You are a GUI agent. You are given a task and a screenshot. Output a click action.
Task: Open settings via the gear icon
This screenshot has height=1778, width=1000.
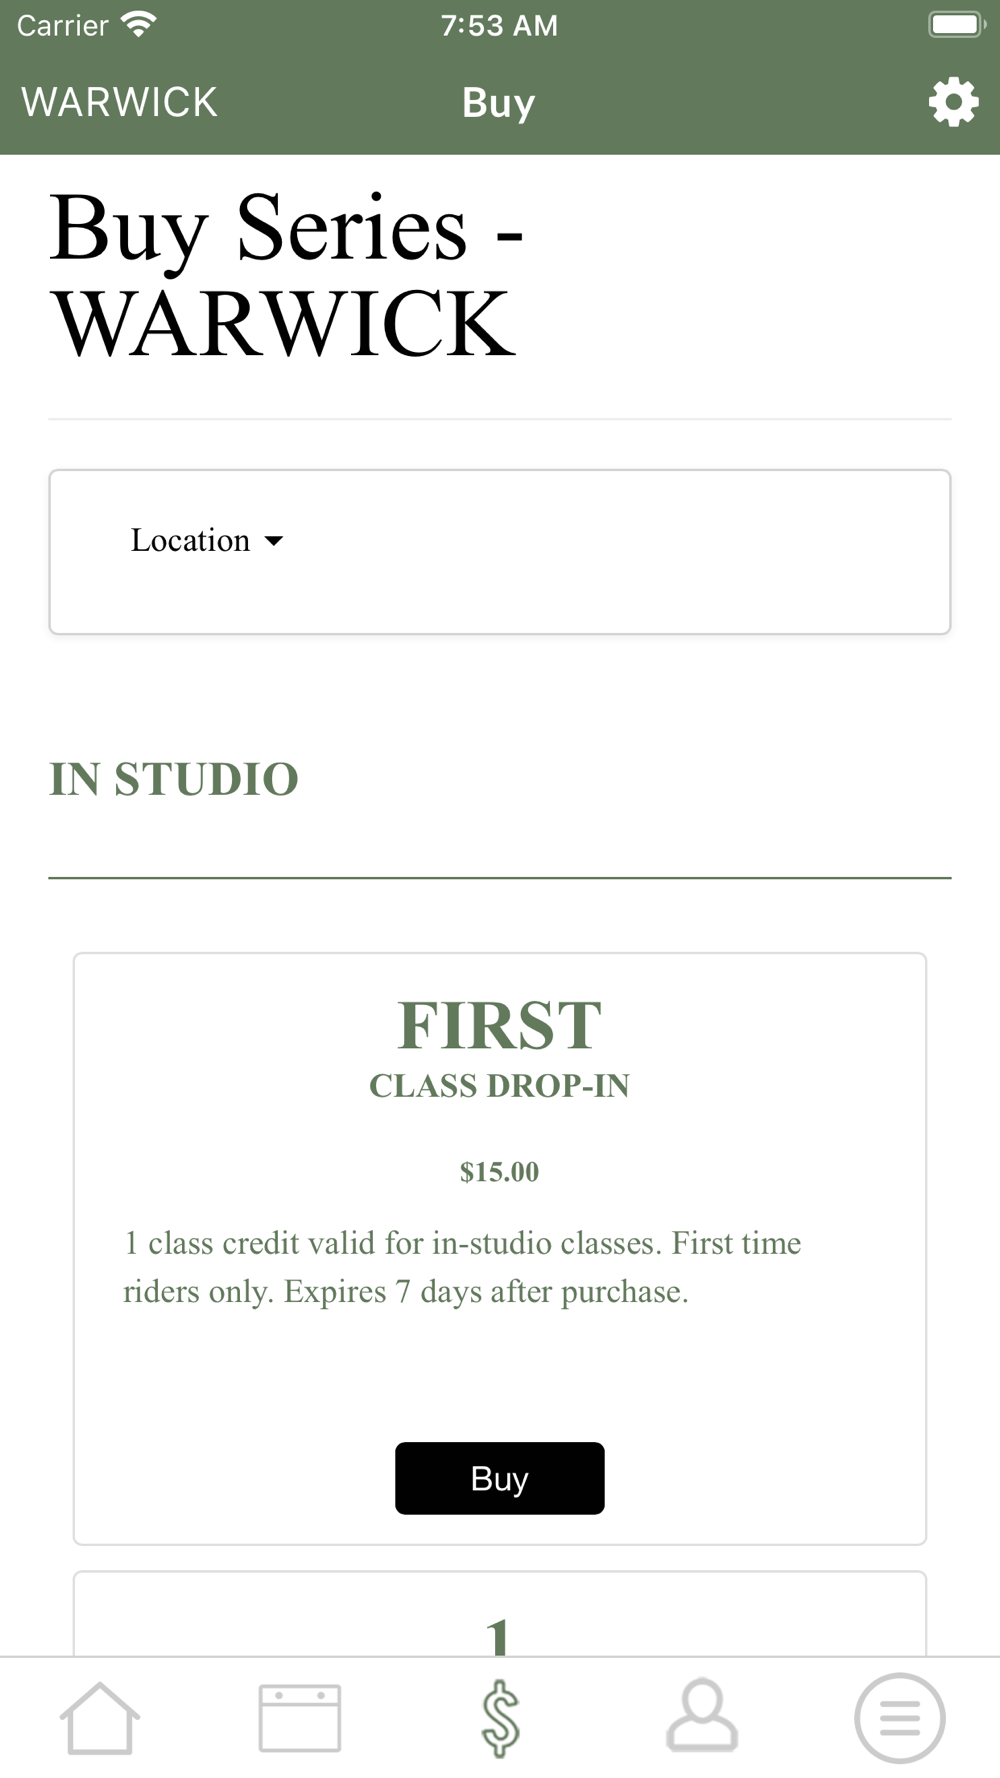point(953,102)
